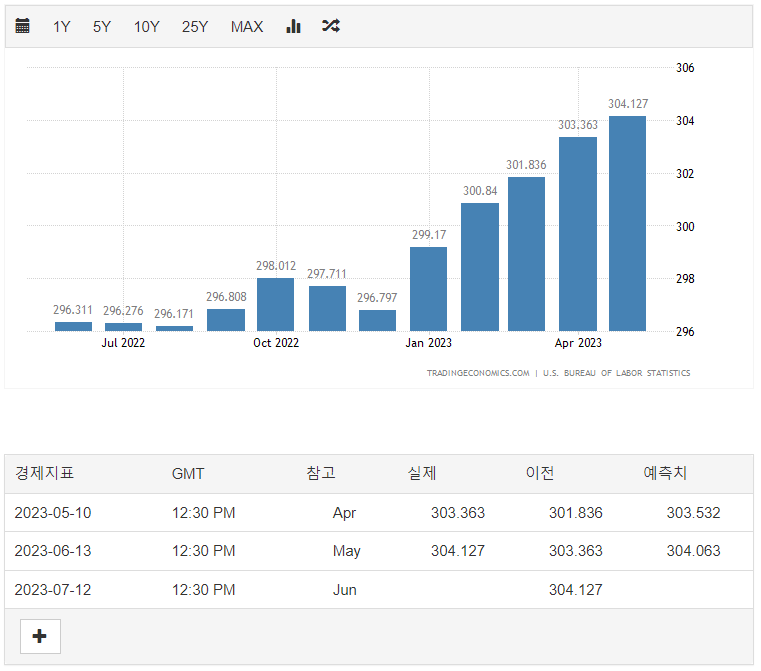
Task: Click the 296.311 bar in the chart
Action: point(73,327)
